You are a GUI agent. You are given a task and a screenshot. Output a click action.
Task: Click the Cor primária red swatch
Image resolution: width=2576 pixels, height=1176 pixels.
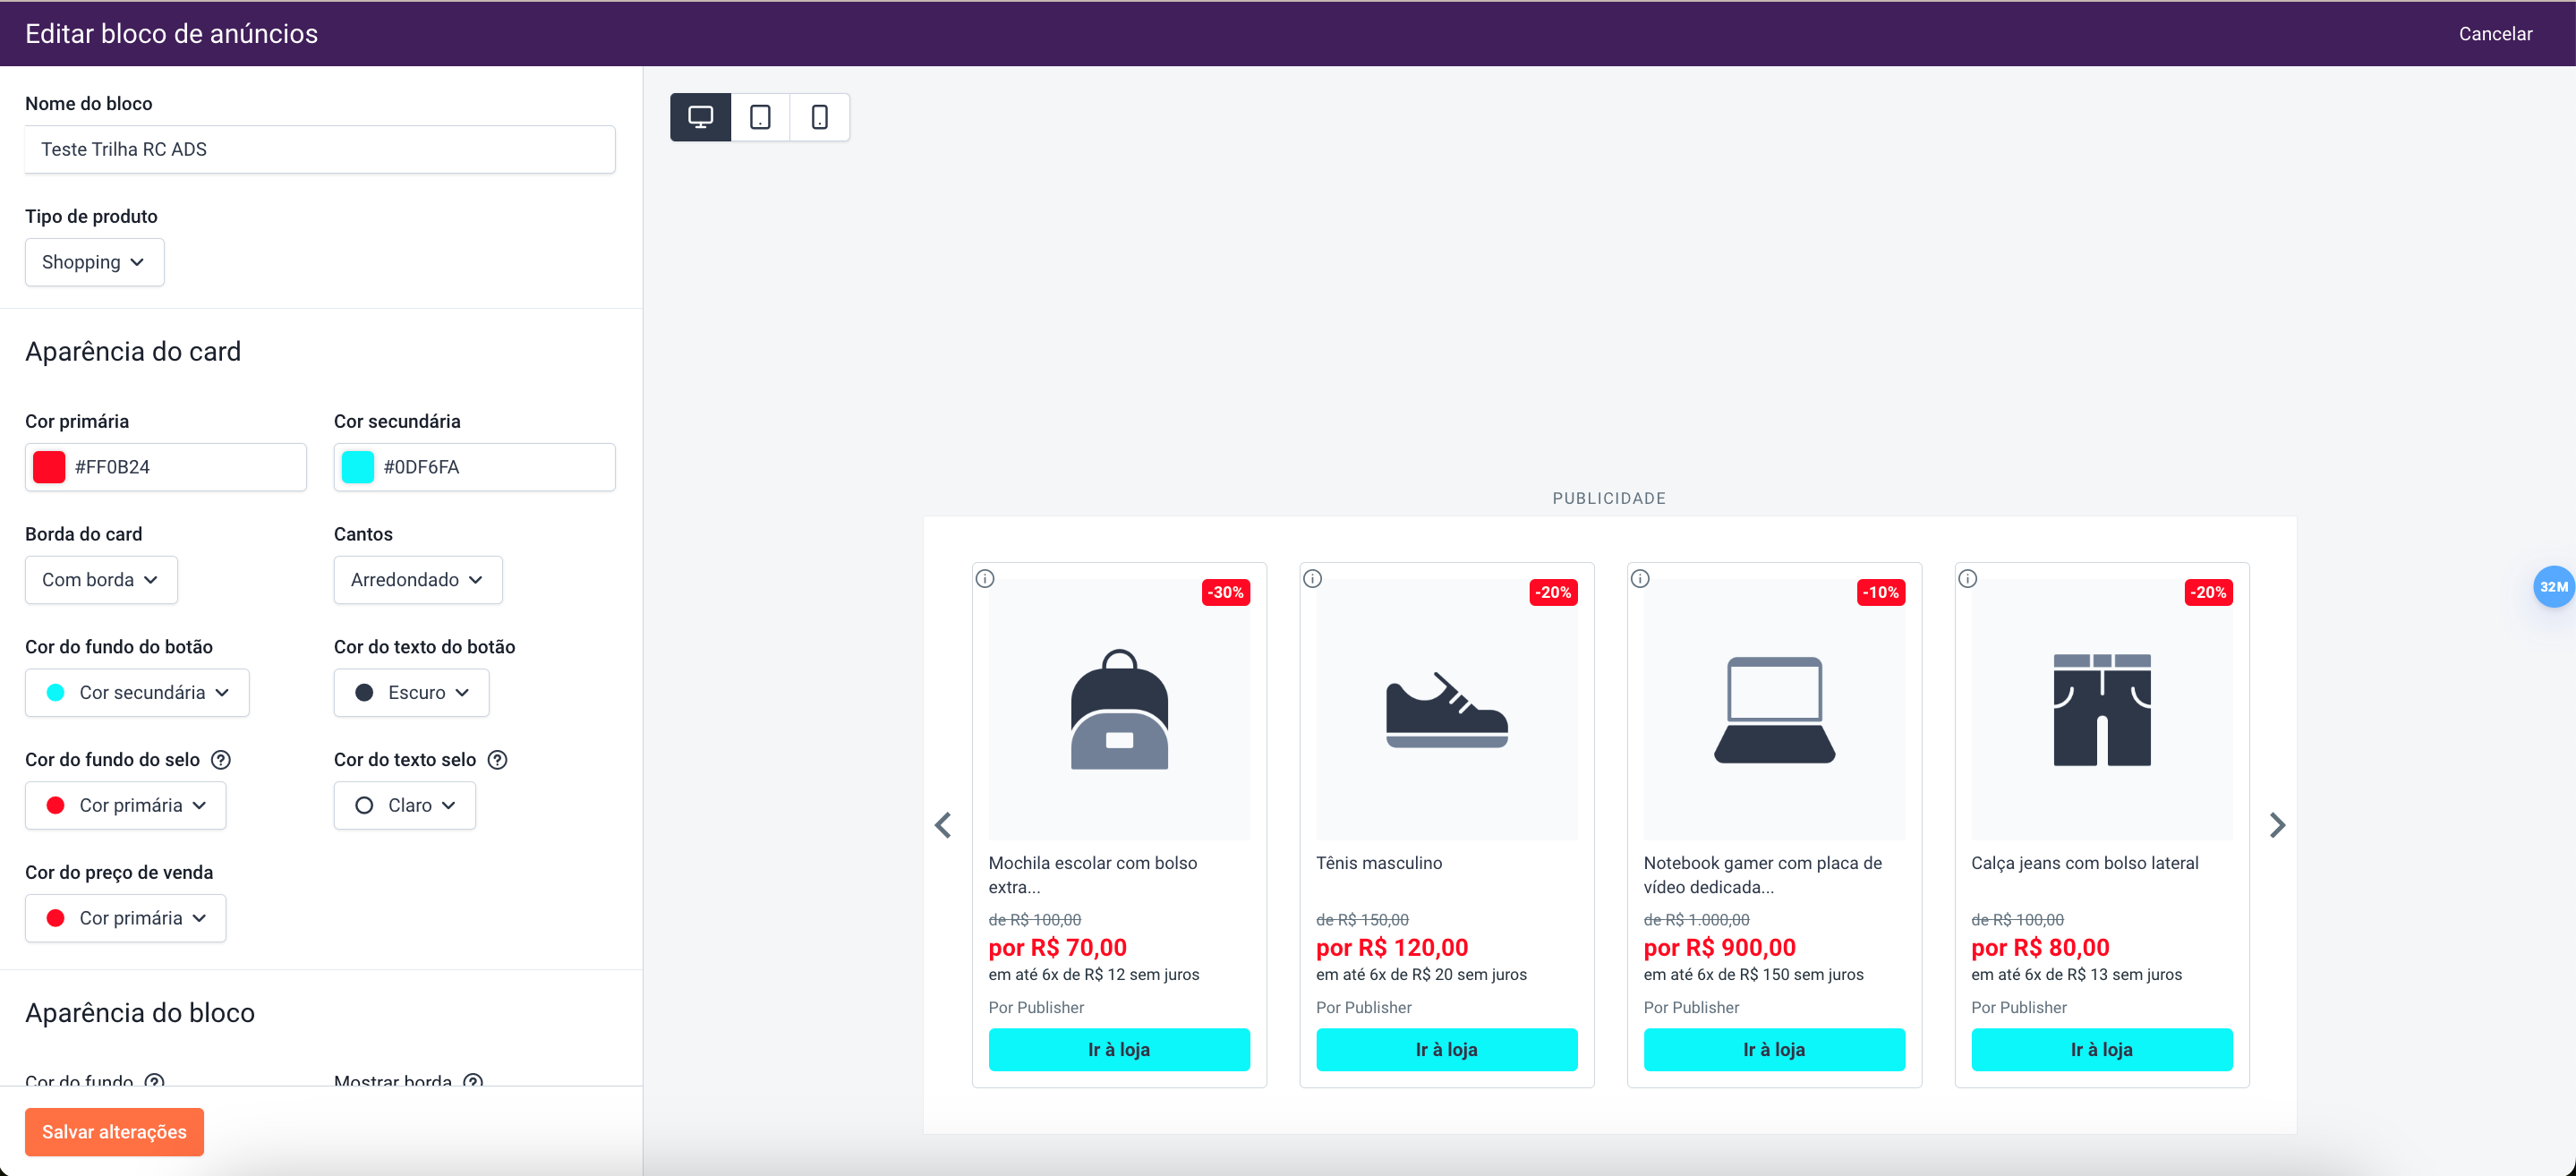pyautogui.click(x=49, y=467)
